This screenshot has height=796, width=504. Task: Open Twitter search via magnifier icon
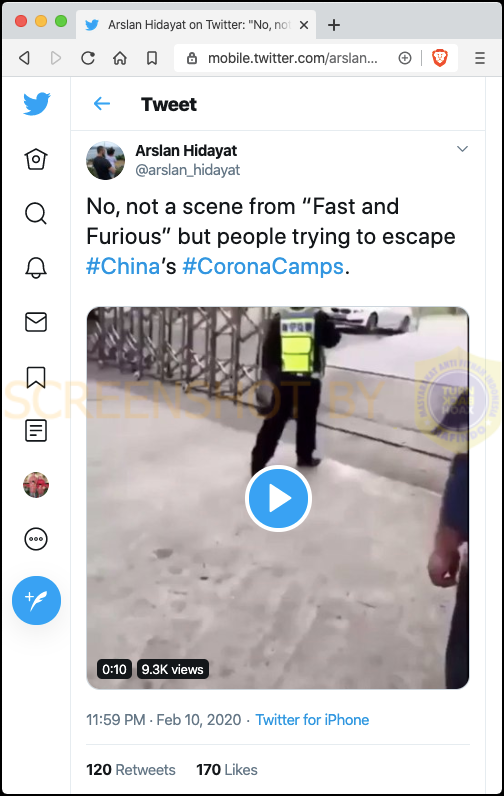click(x=36, y=214)
